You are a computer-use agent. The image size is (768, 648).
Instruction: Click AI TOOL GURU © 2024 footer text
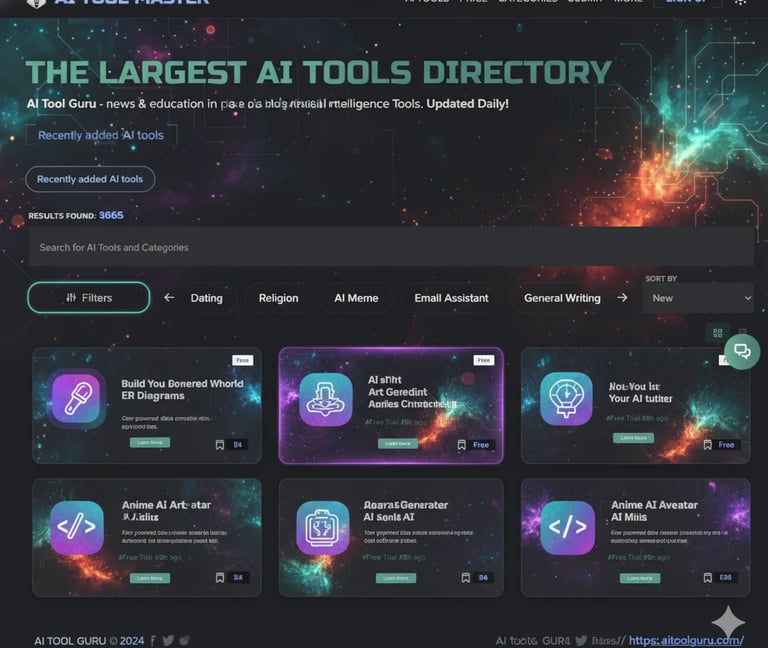click(89, 641)
